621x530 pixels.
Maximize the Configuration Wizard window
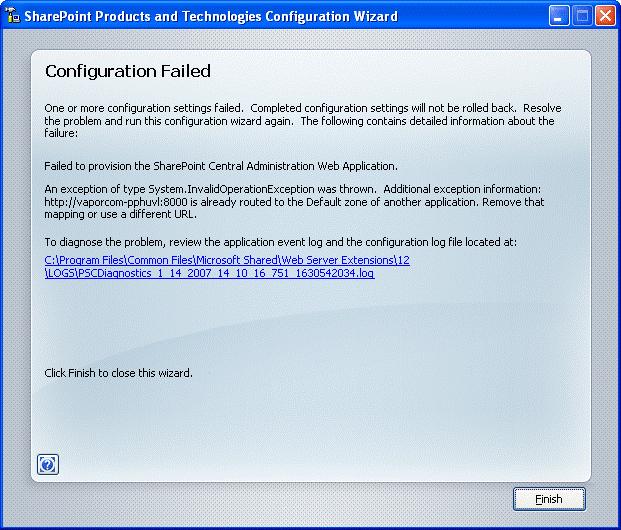(583, 16)
